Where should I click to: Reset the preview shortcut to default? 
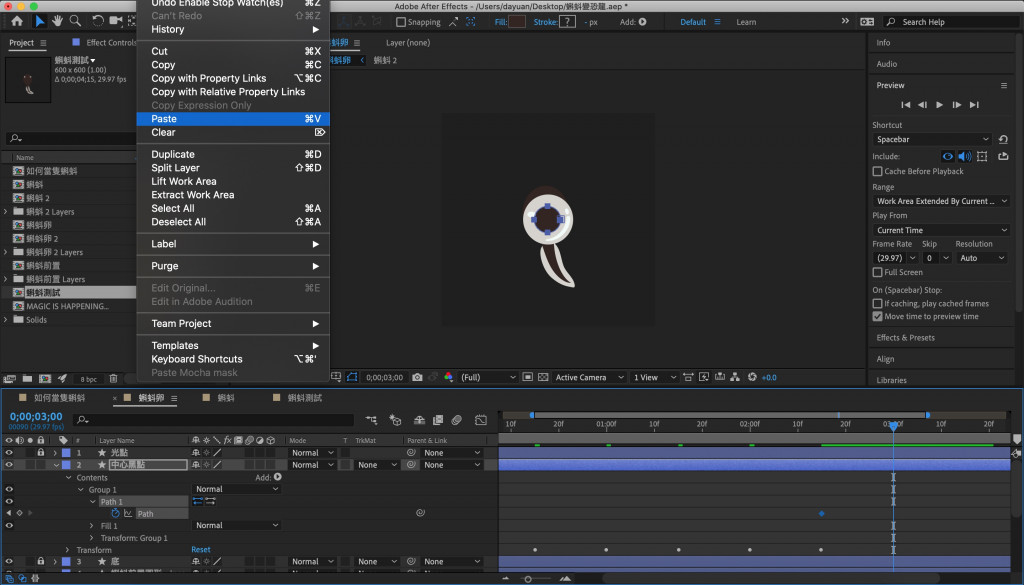tap(1003, 139)
